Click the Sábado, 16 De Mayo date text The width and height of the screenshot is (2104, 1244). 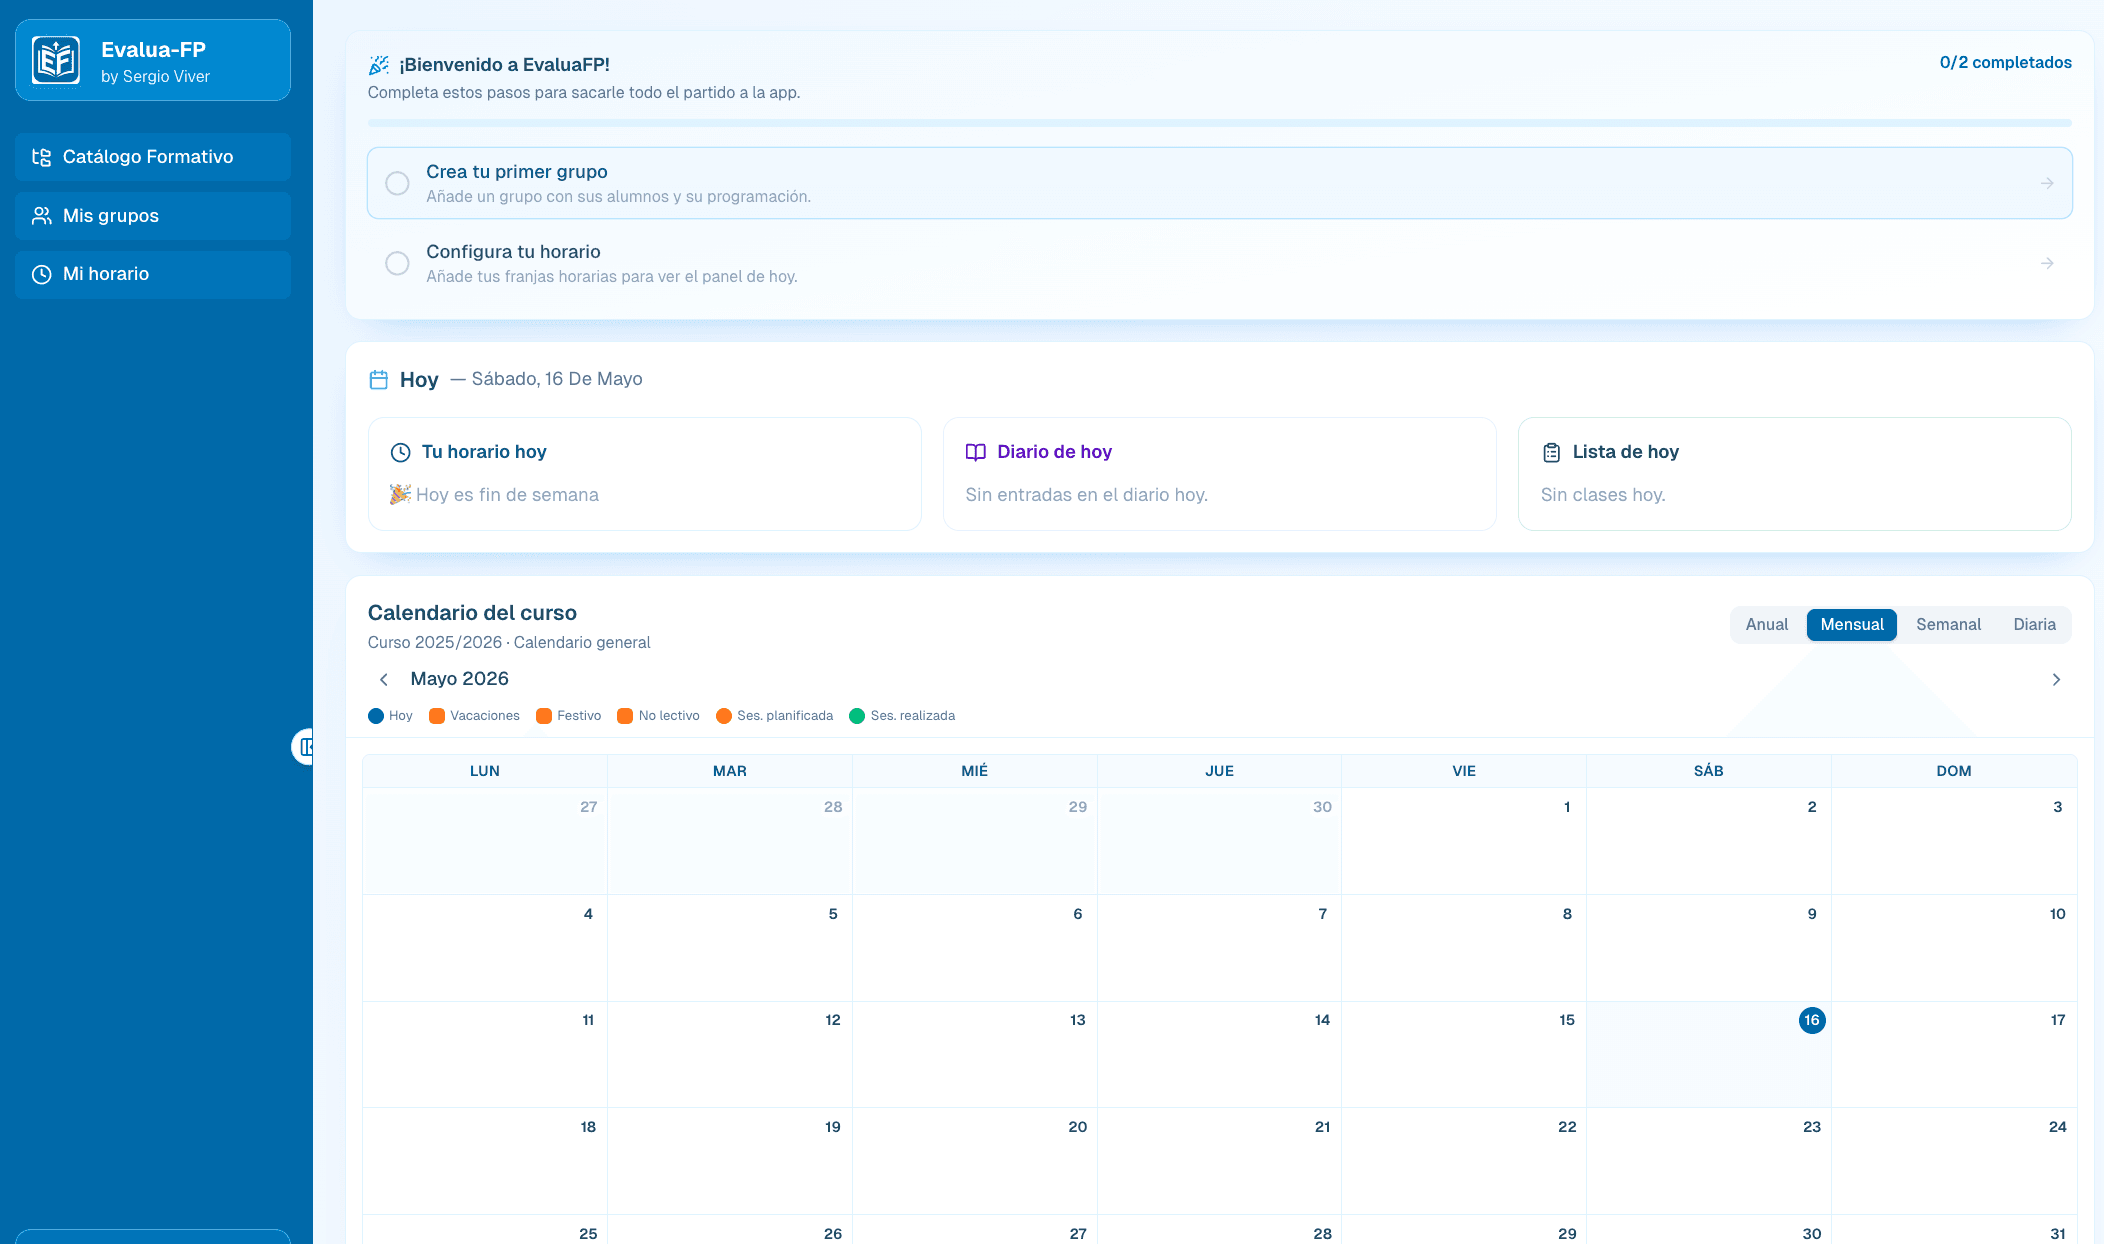click(x=556, y=379)
